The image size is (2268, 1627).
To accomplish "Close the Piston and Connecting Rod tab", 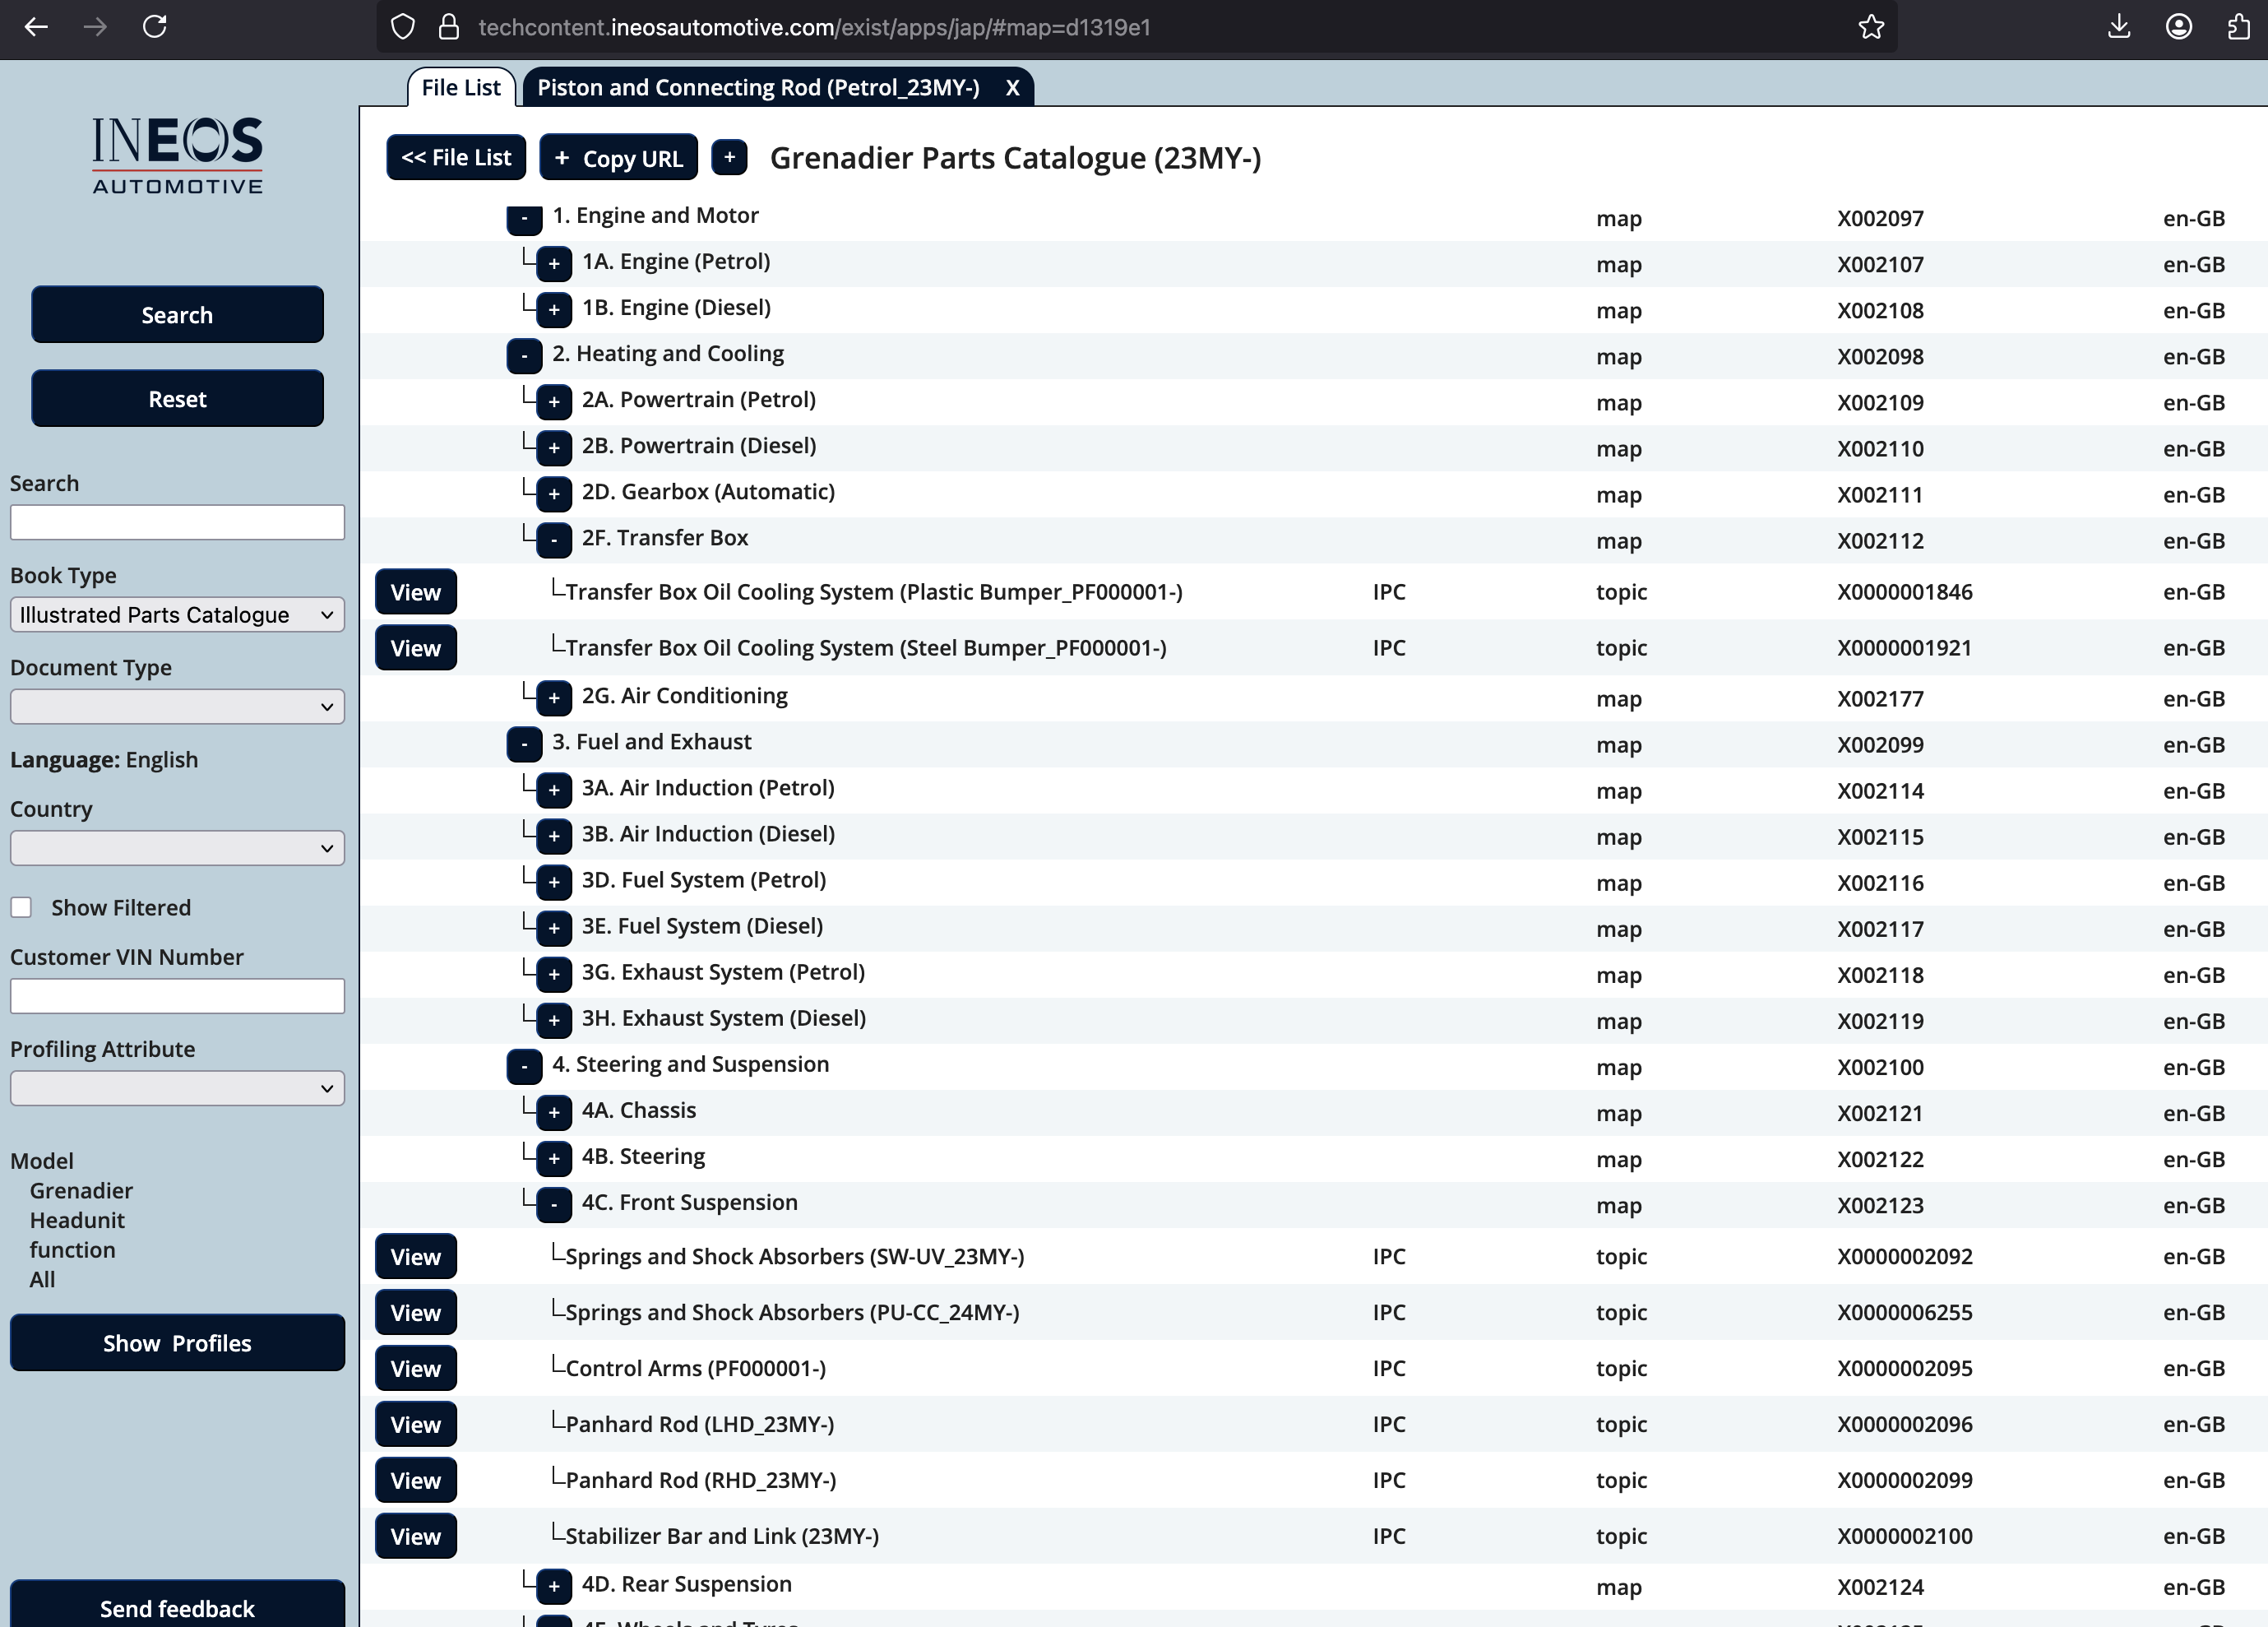I will click(x=1012, y=88).
